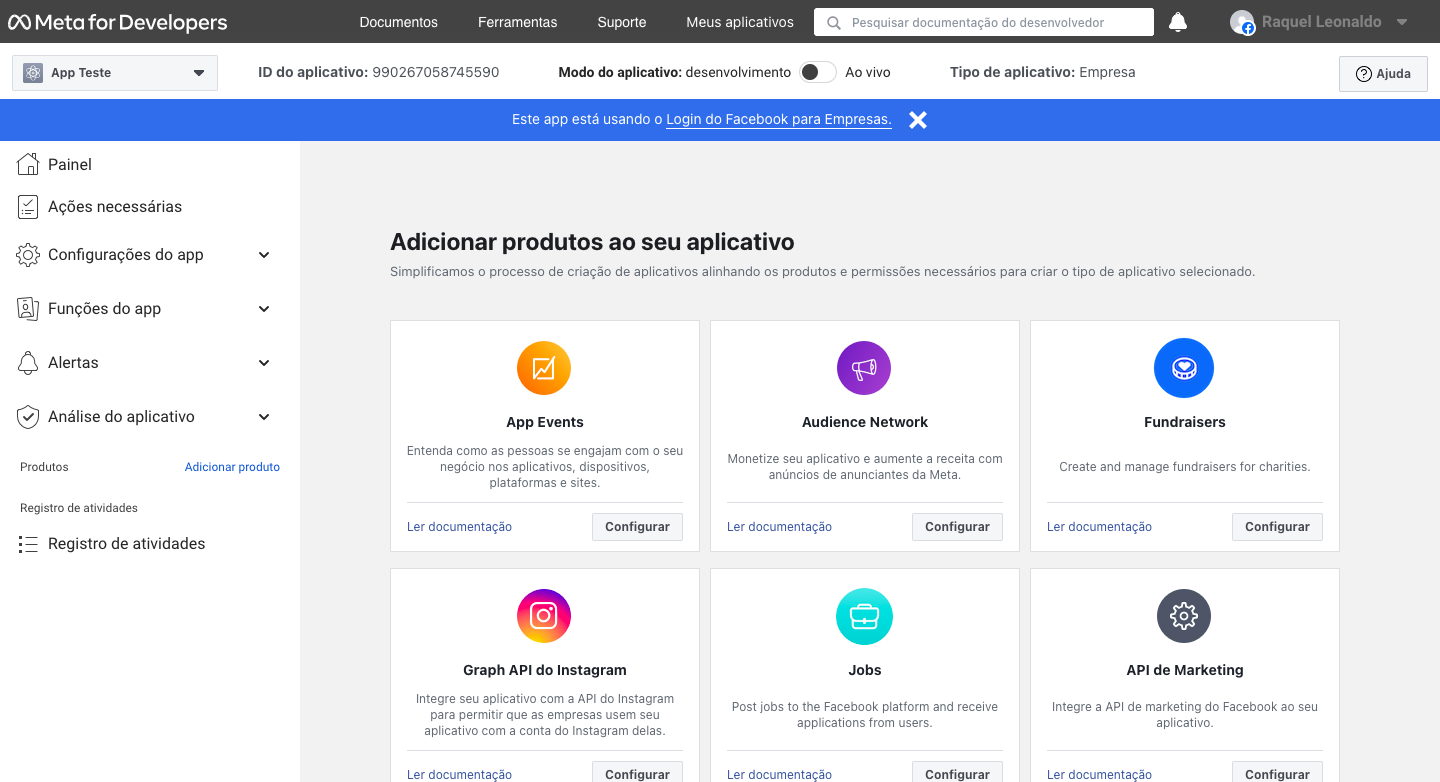Open the Documentos menu

[398, 21]
